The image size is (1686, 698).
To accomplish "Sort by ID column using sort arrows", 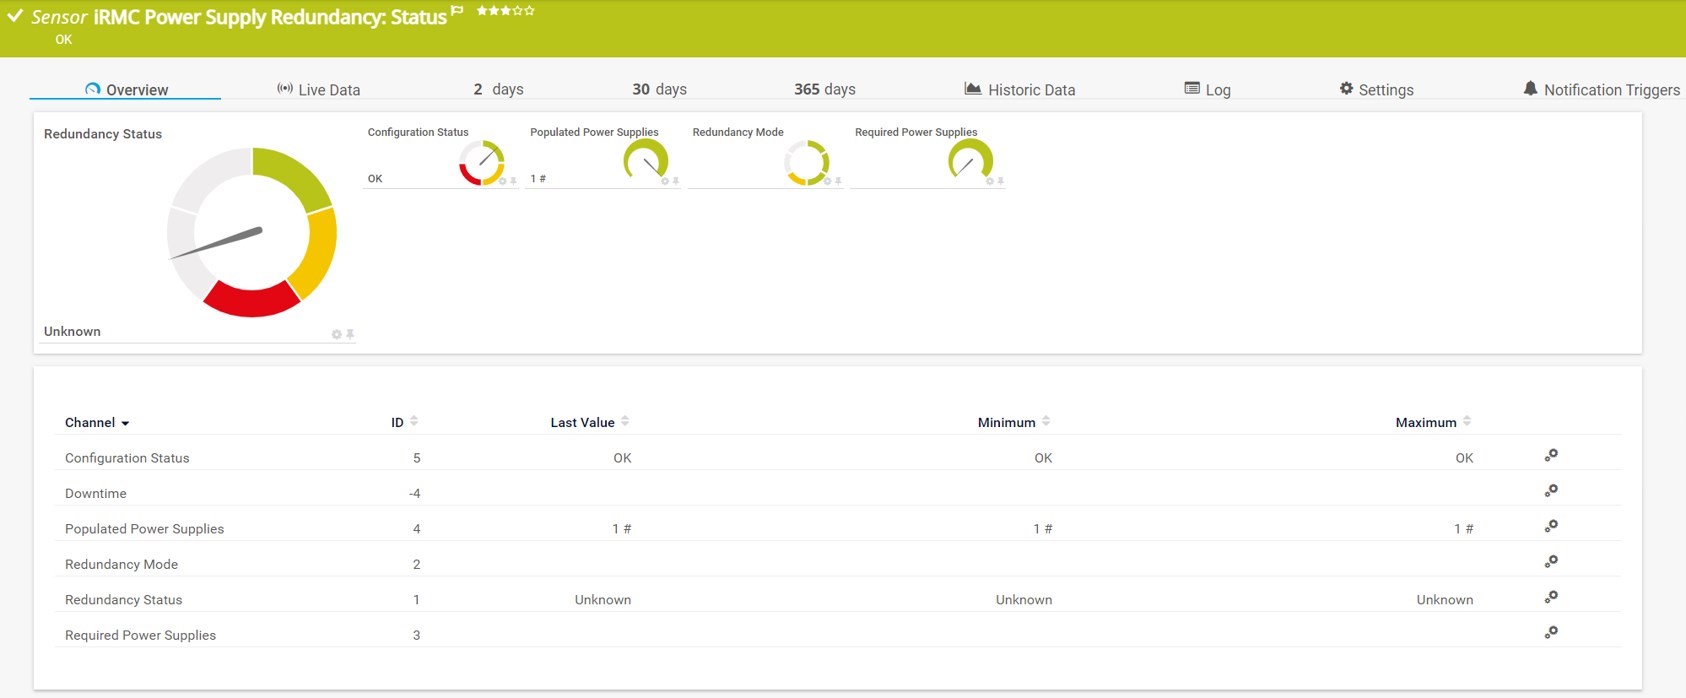I will pos(414,422).
